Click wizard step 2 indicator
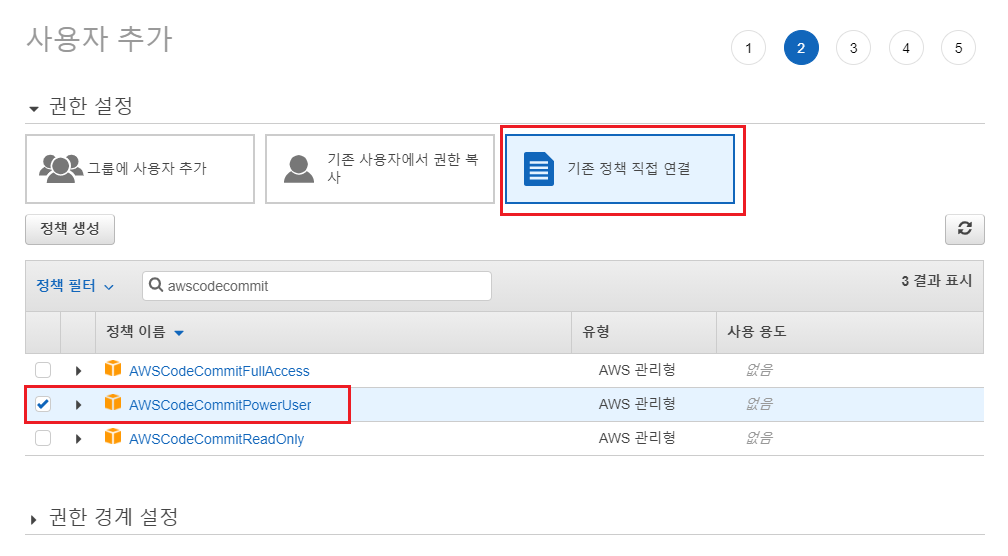This screenshot has width=1008, height=556. click(801, 48)
